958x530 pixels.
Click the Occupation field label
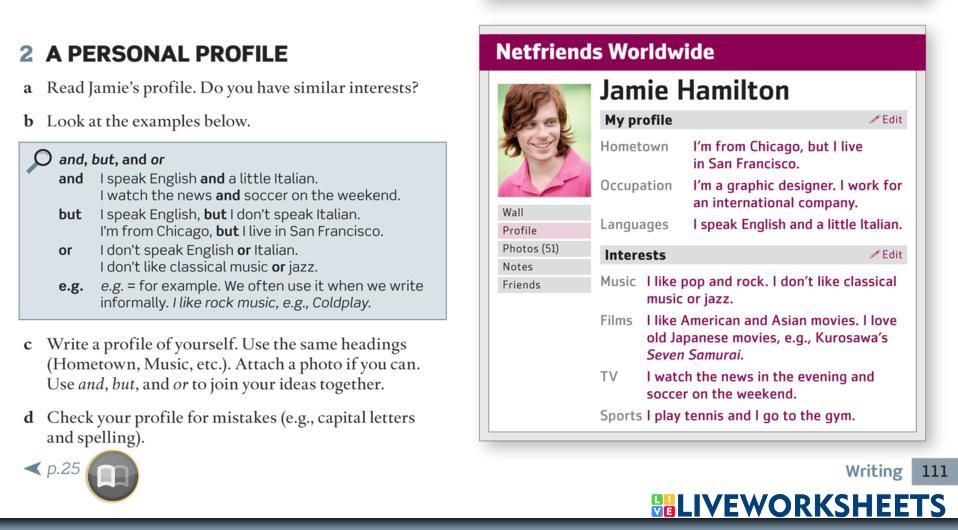click(x=638, y=186)
